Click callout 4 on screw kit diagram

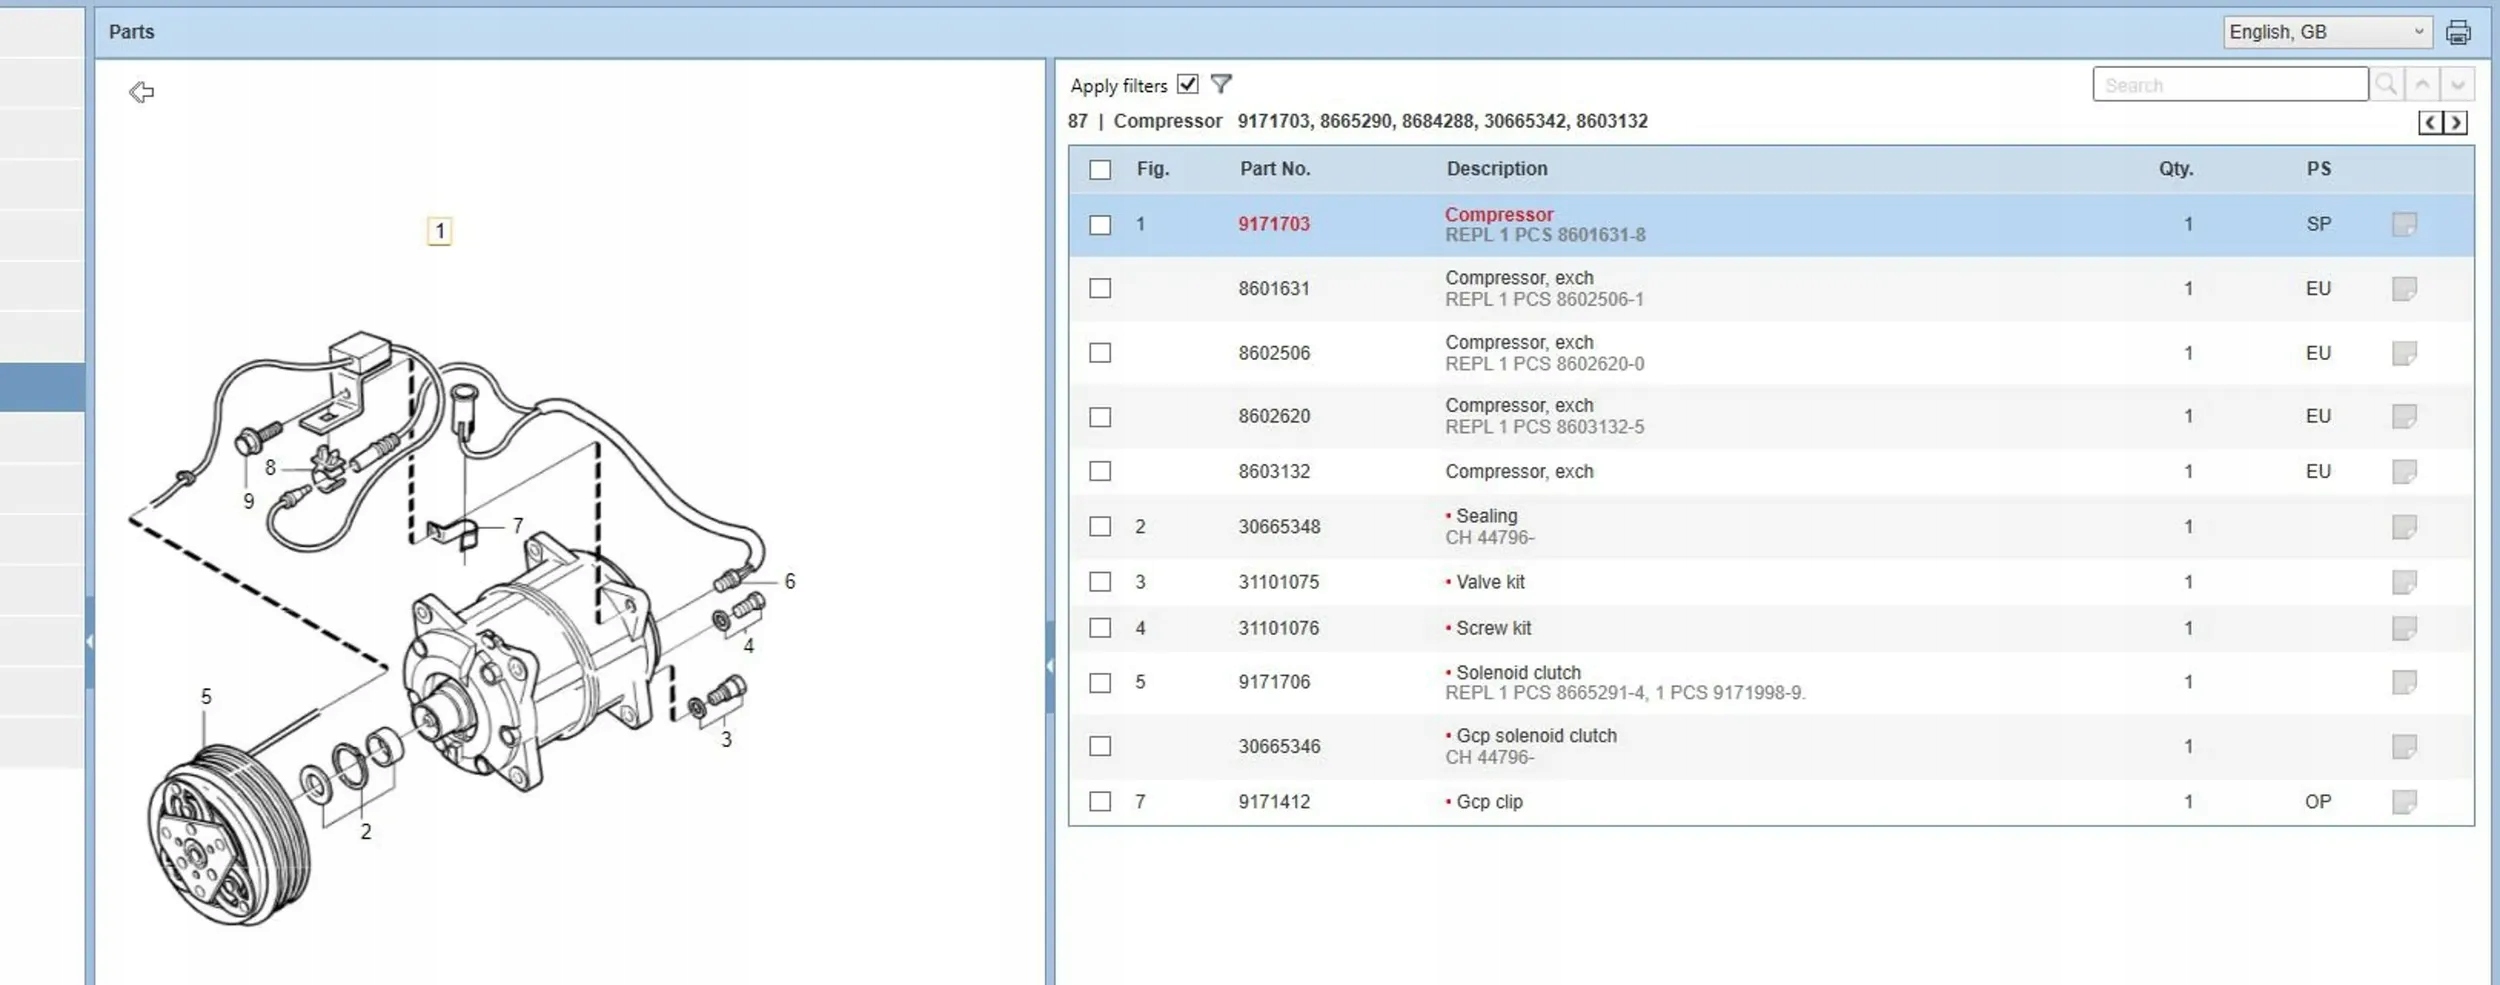(x=748, y=647)
